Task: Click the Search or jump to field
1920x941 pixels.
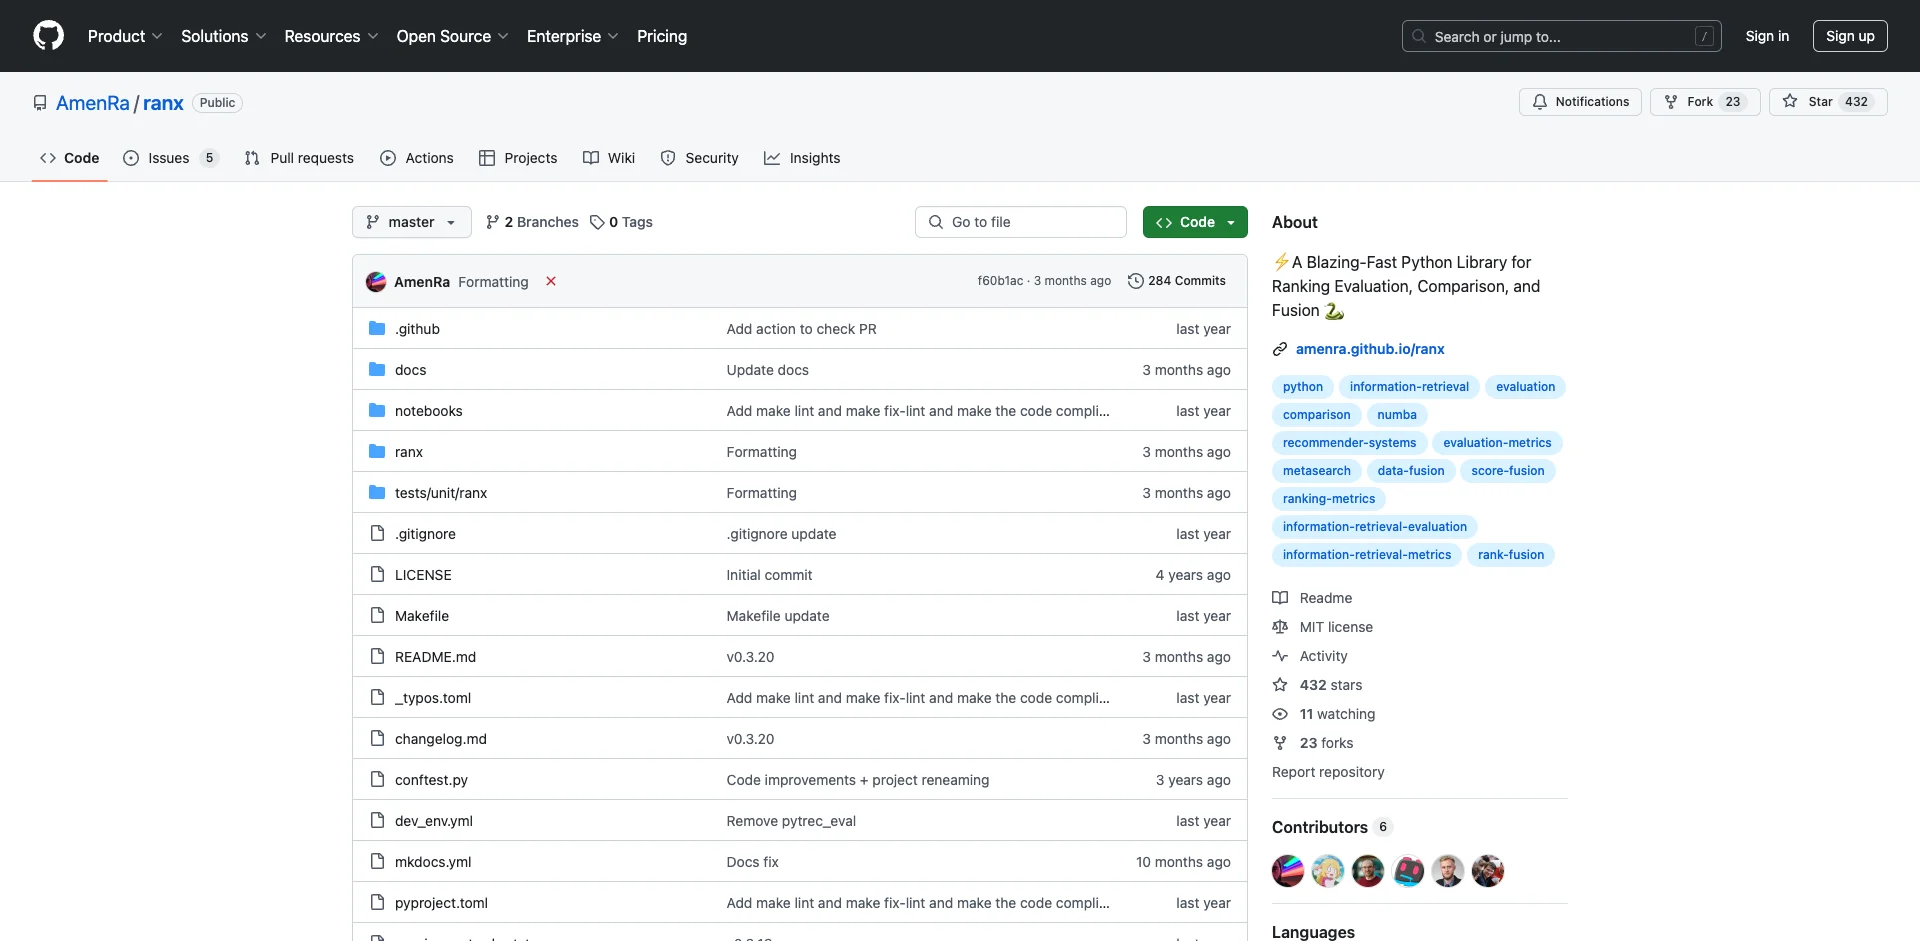Action: (1562, 36)
